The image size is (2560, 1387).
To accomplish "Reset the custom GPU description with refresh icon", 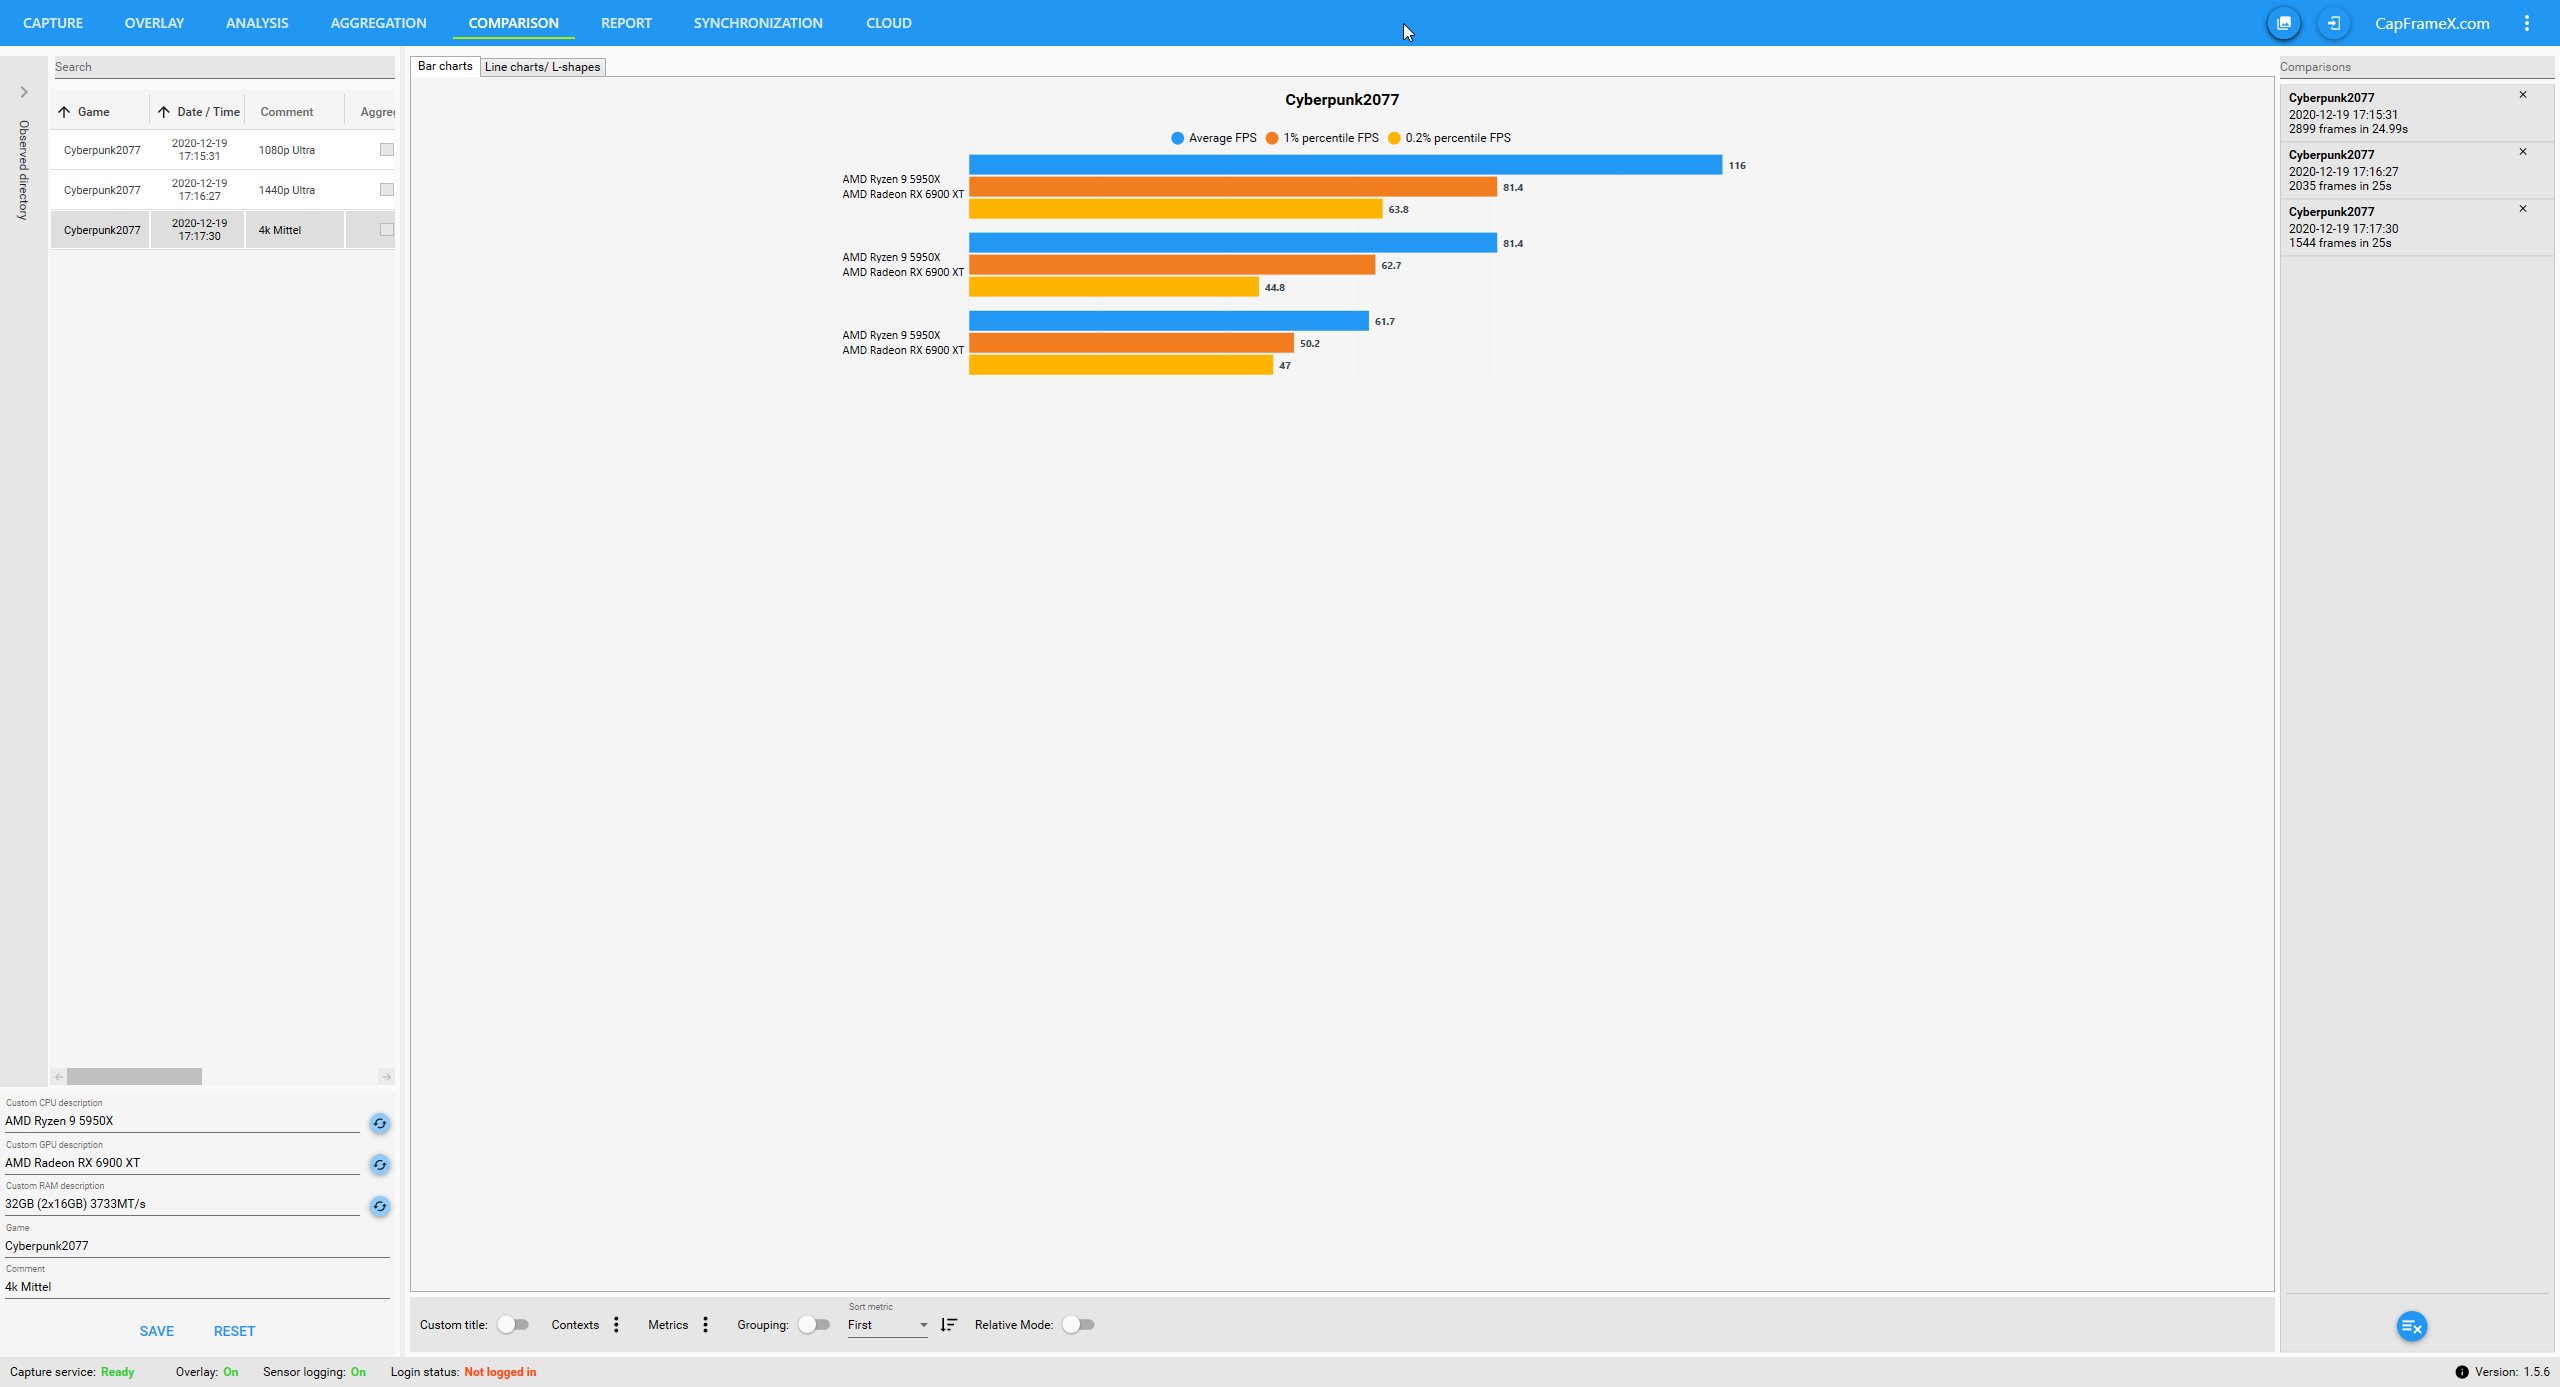I will point(380,1164).
